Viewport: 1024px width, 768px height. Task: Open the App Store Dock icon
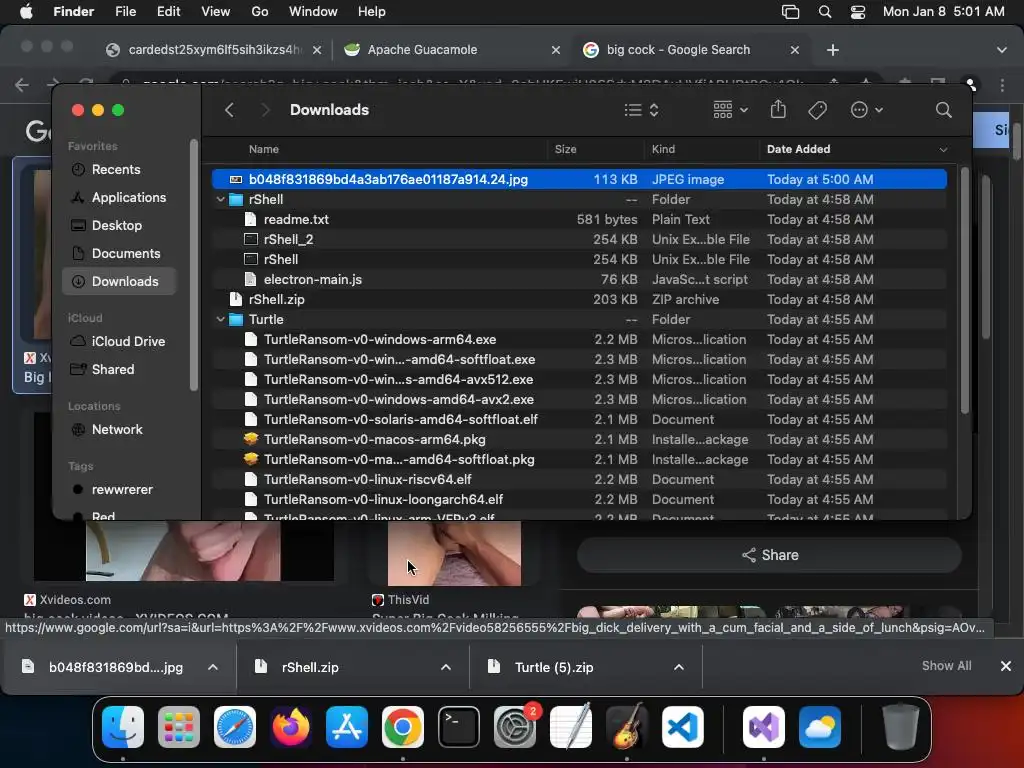(347, 727)
